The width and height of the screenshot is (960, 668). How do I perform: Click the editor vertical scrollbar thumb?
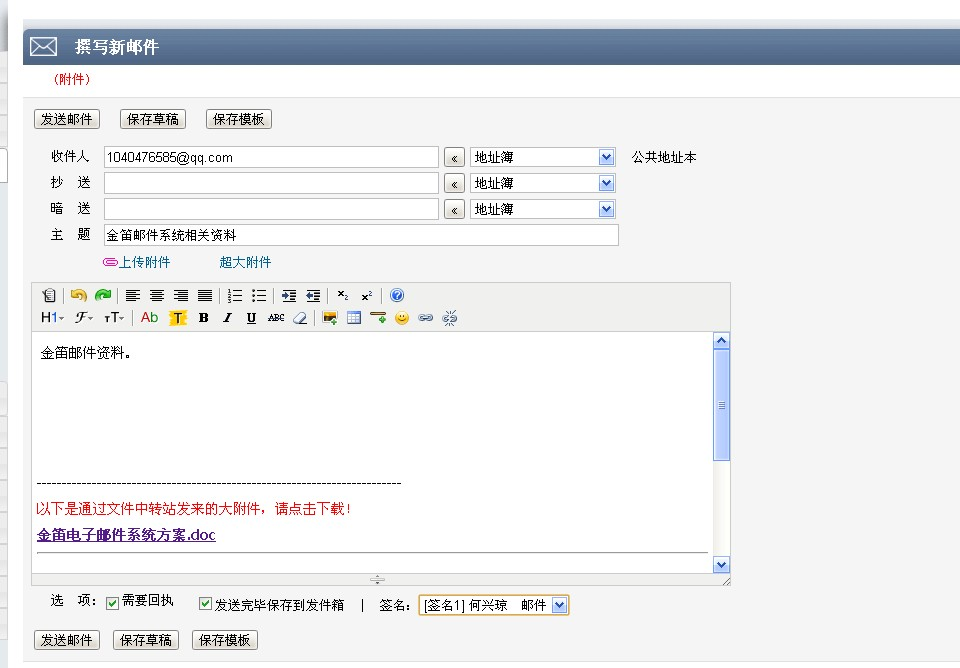(x=721, y=405)
